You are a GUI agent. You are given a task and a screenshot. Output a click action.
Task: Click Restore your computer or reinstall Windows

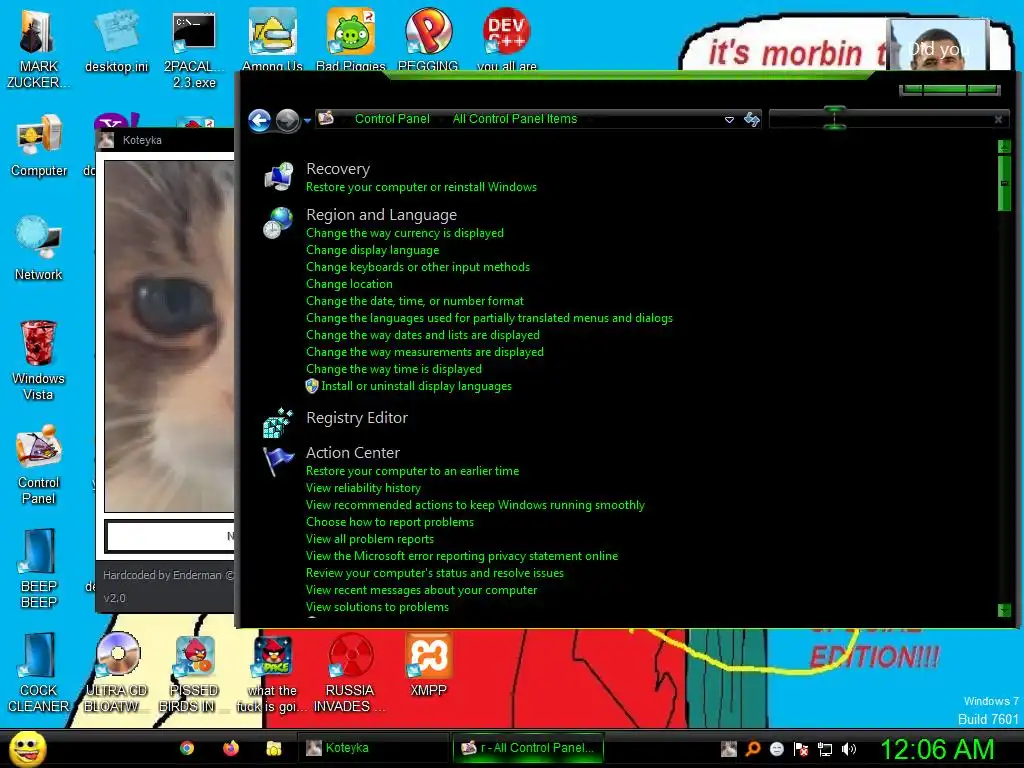[421, 187]
